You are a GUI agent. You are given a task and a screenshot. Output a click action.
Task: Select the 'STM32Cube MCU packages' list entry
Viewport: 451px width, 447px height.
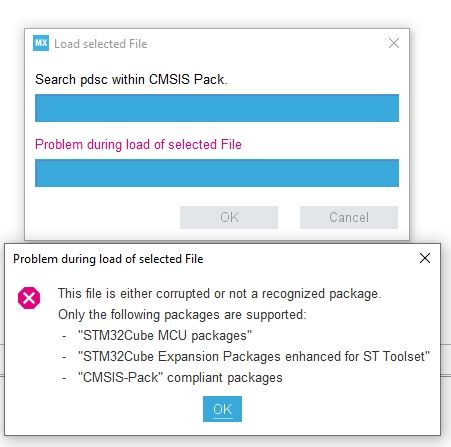pyautogui.click(x=165, y=335)
